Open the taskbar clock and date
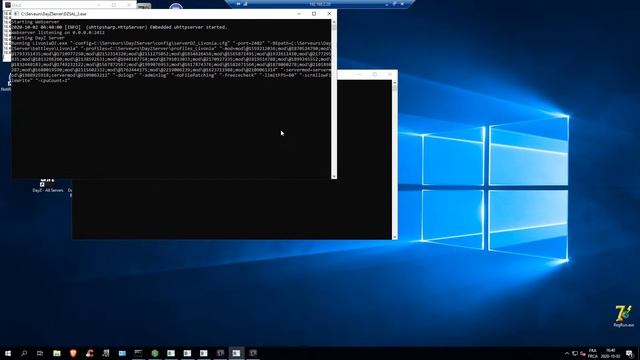The width and height of the screenshot is (640, 360). 611,353
